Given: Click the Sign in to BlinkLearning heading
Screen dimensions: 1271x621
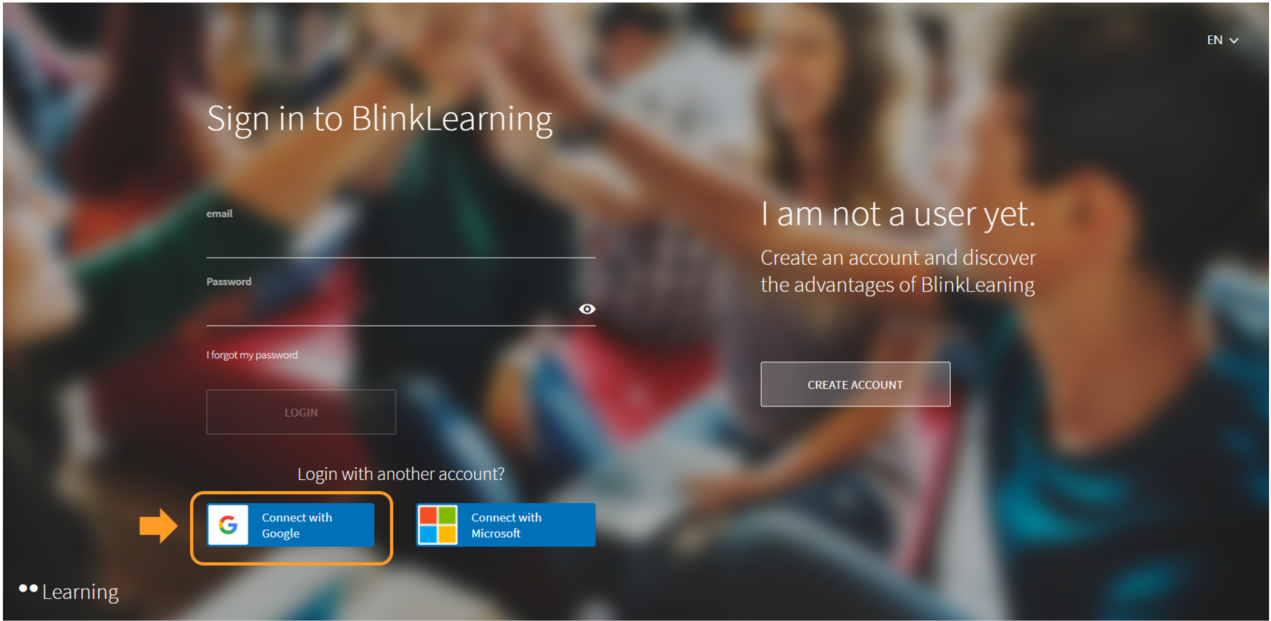Looking at the screenshot, I should [x=379, y=119].
